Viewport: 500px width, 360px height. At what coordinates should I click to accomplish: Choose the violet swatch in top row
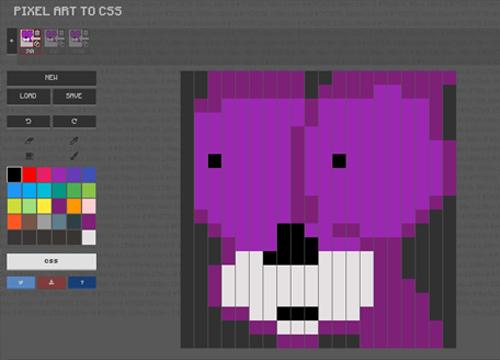coord(74,175)
